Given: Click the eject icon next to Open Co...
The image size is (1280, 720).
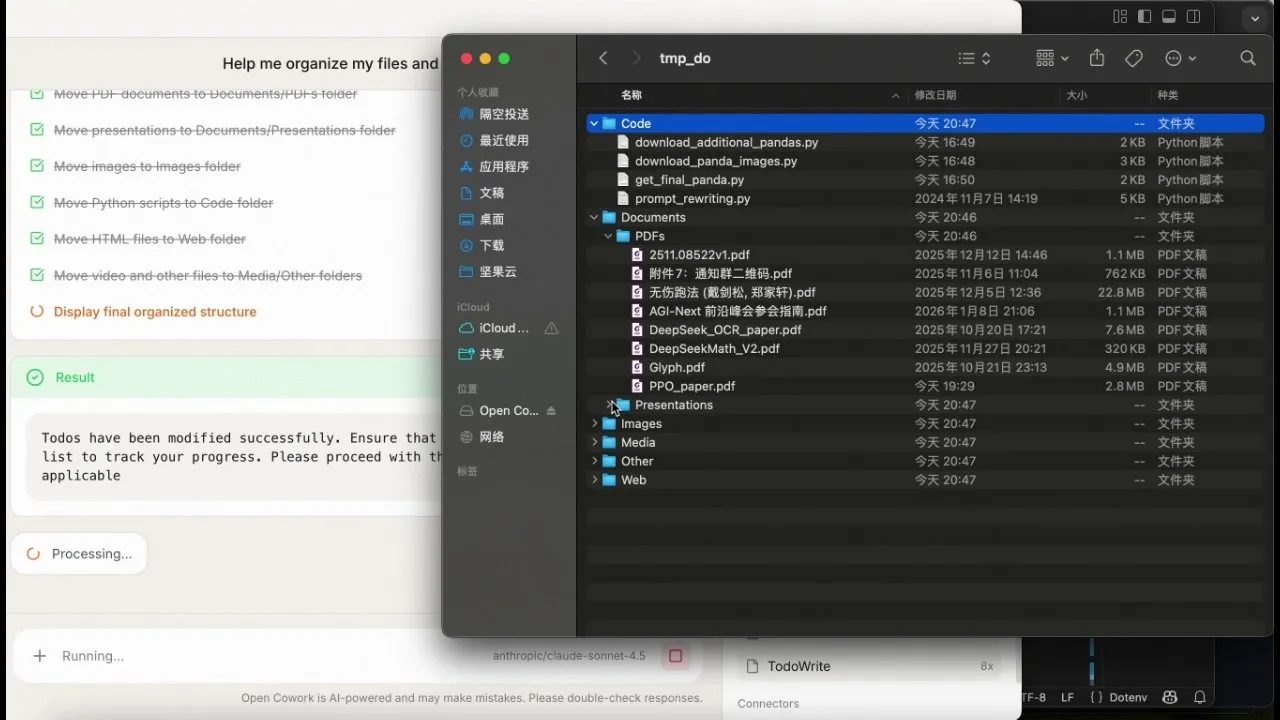Looking at the screenshot, I should (x=551, y=411).
